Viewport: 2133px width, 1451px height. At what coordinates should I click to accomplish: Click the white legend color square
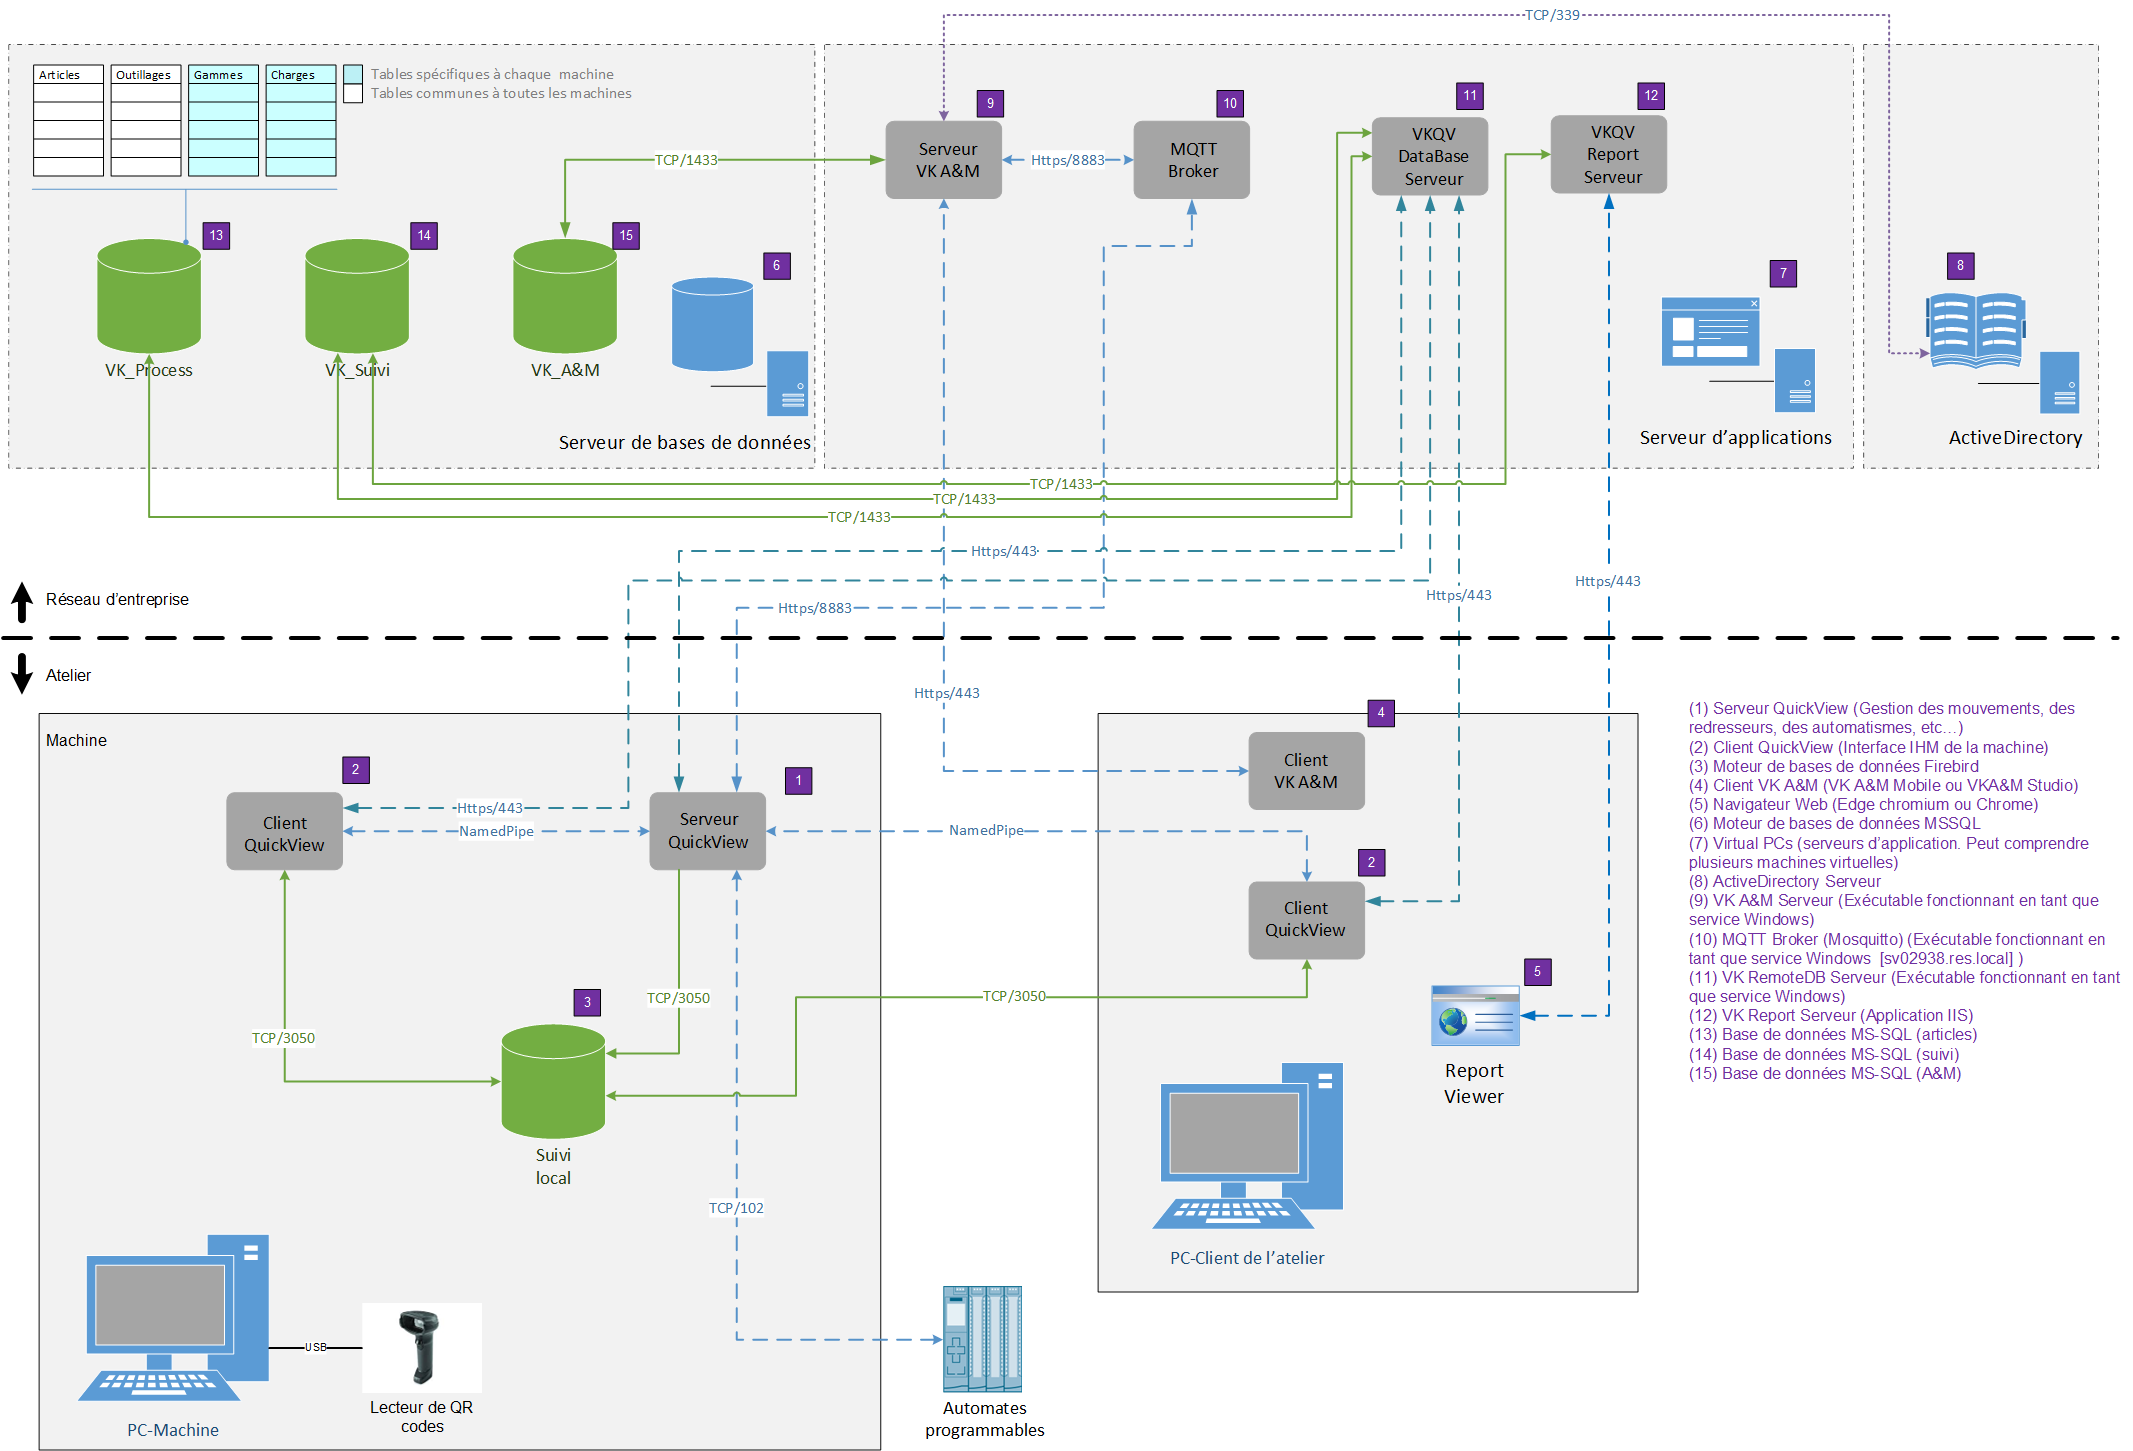(x=353, y=93)
